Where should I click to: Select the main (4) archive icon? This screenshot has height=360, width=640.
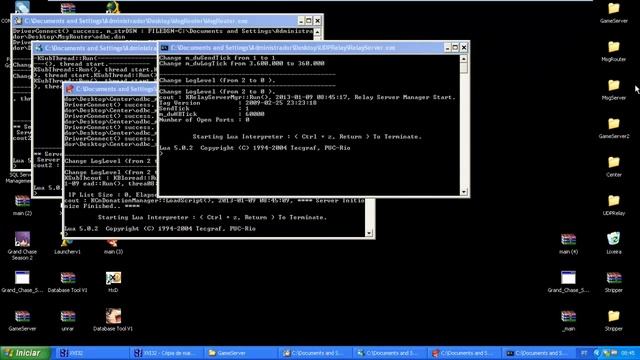coord(568,239)
